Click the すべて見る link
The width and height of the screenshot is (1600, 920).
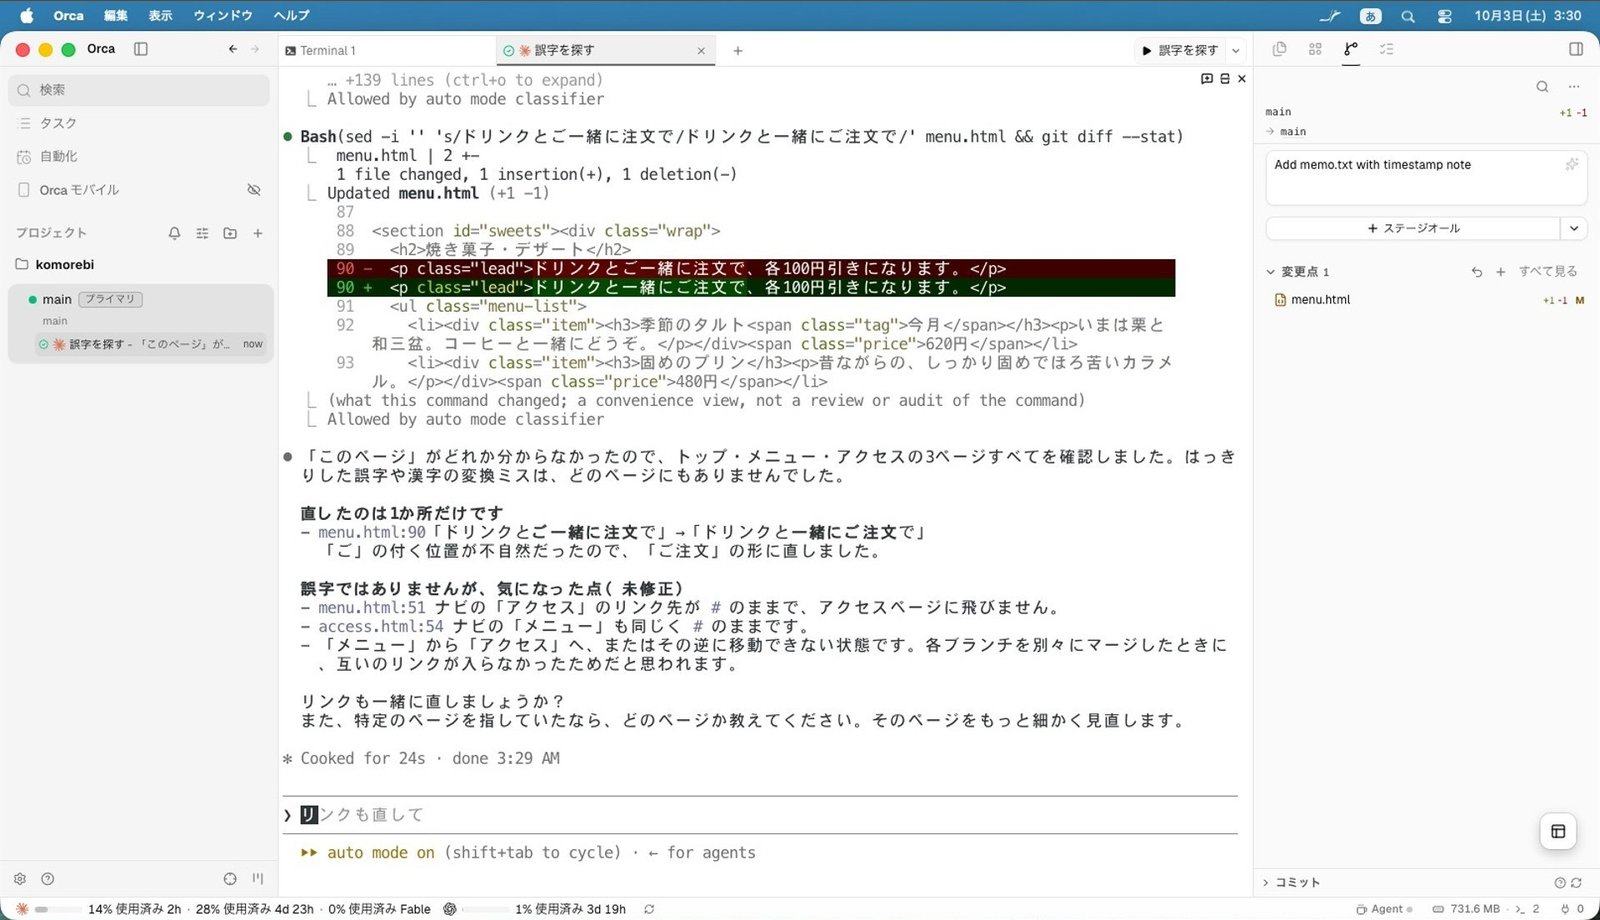point(1548,272)
